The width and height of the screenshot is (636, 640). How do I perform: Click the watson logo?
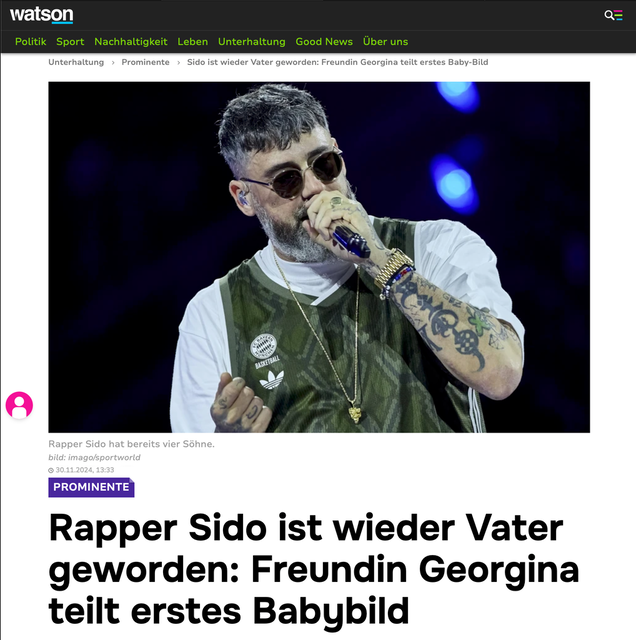41,15
